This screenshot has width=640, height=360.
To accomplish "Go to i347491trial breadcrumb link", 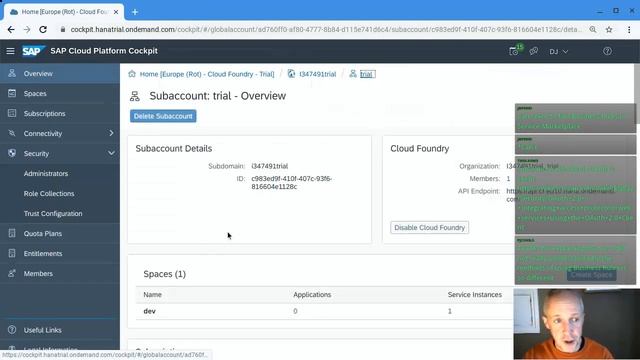I will pyautogui.click(x=318, y=74).
